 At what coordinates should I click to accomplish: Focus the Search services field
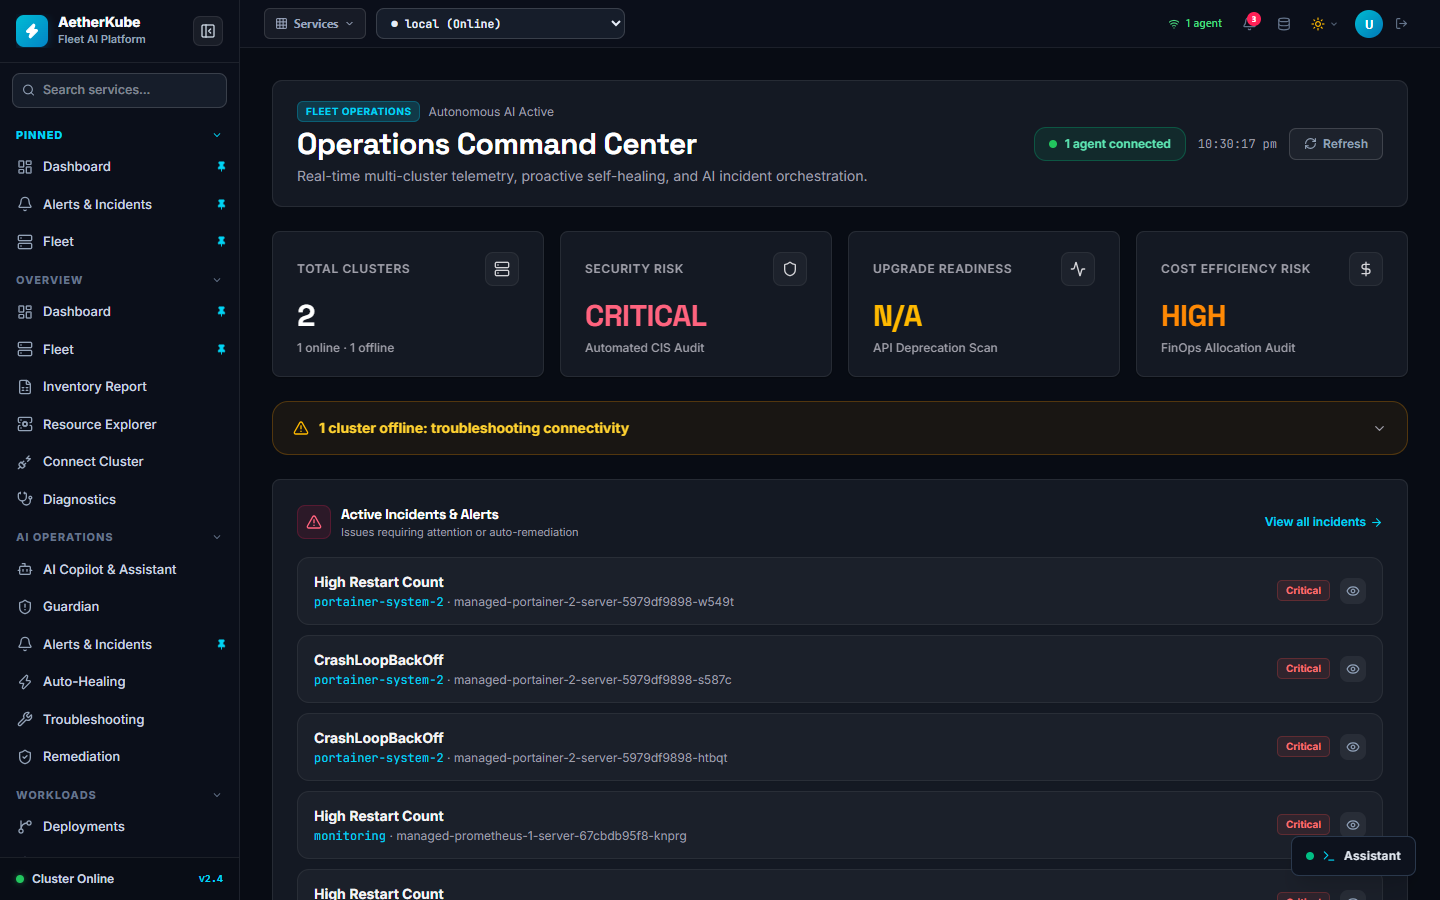pos(119,90)
